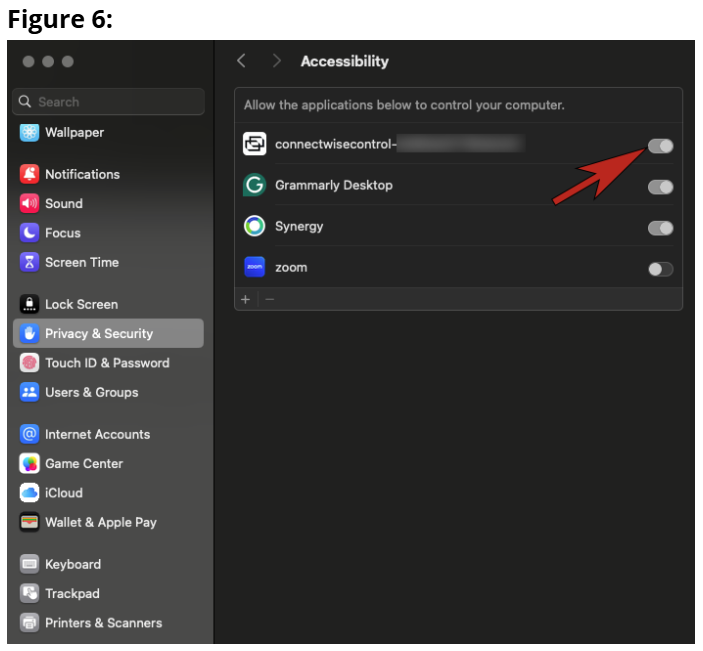
Task: Disable Grammarly Desktop accessibility toggle
Action: (x=660, y=187)
